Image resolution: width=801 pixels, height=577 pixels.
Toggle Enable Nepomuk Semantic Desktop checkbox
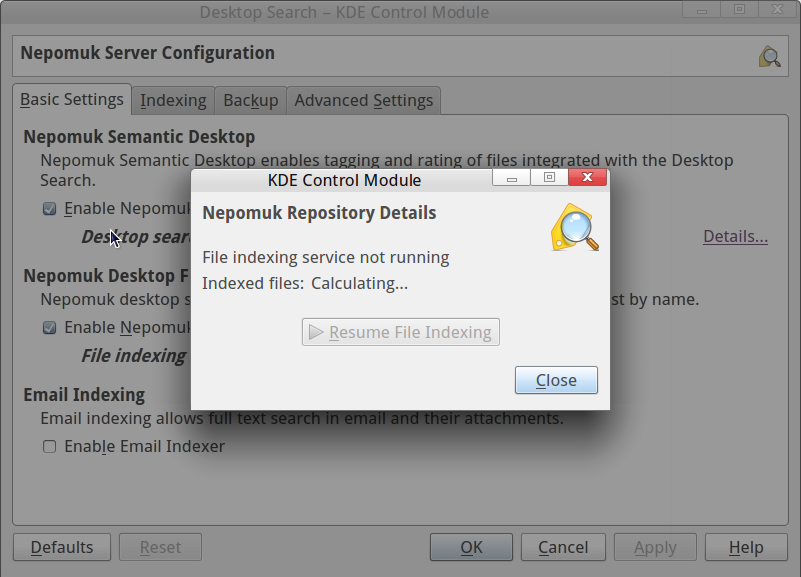pos(49,209)
